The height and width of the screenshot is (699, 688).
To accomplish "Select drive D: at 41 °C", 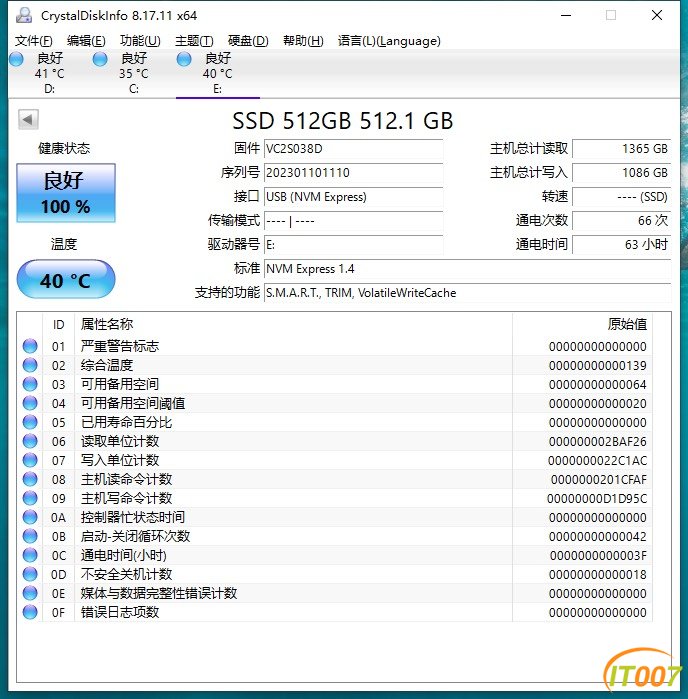I will pos(50,73).
